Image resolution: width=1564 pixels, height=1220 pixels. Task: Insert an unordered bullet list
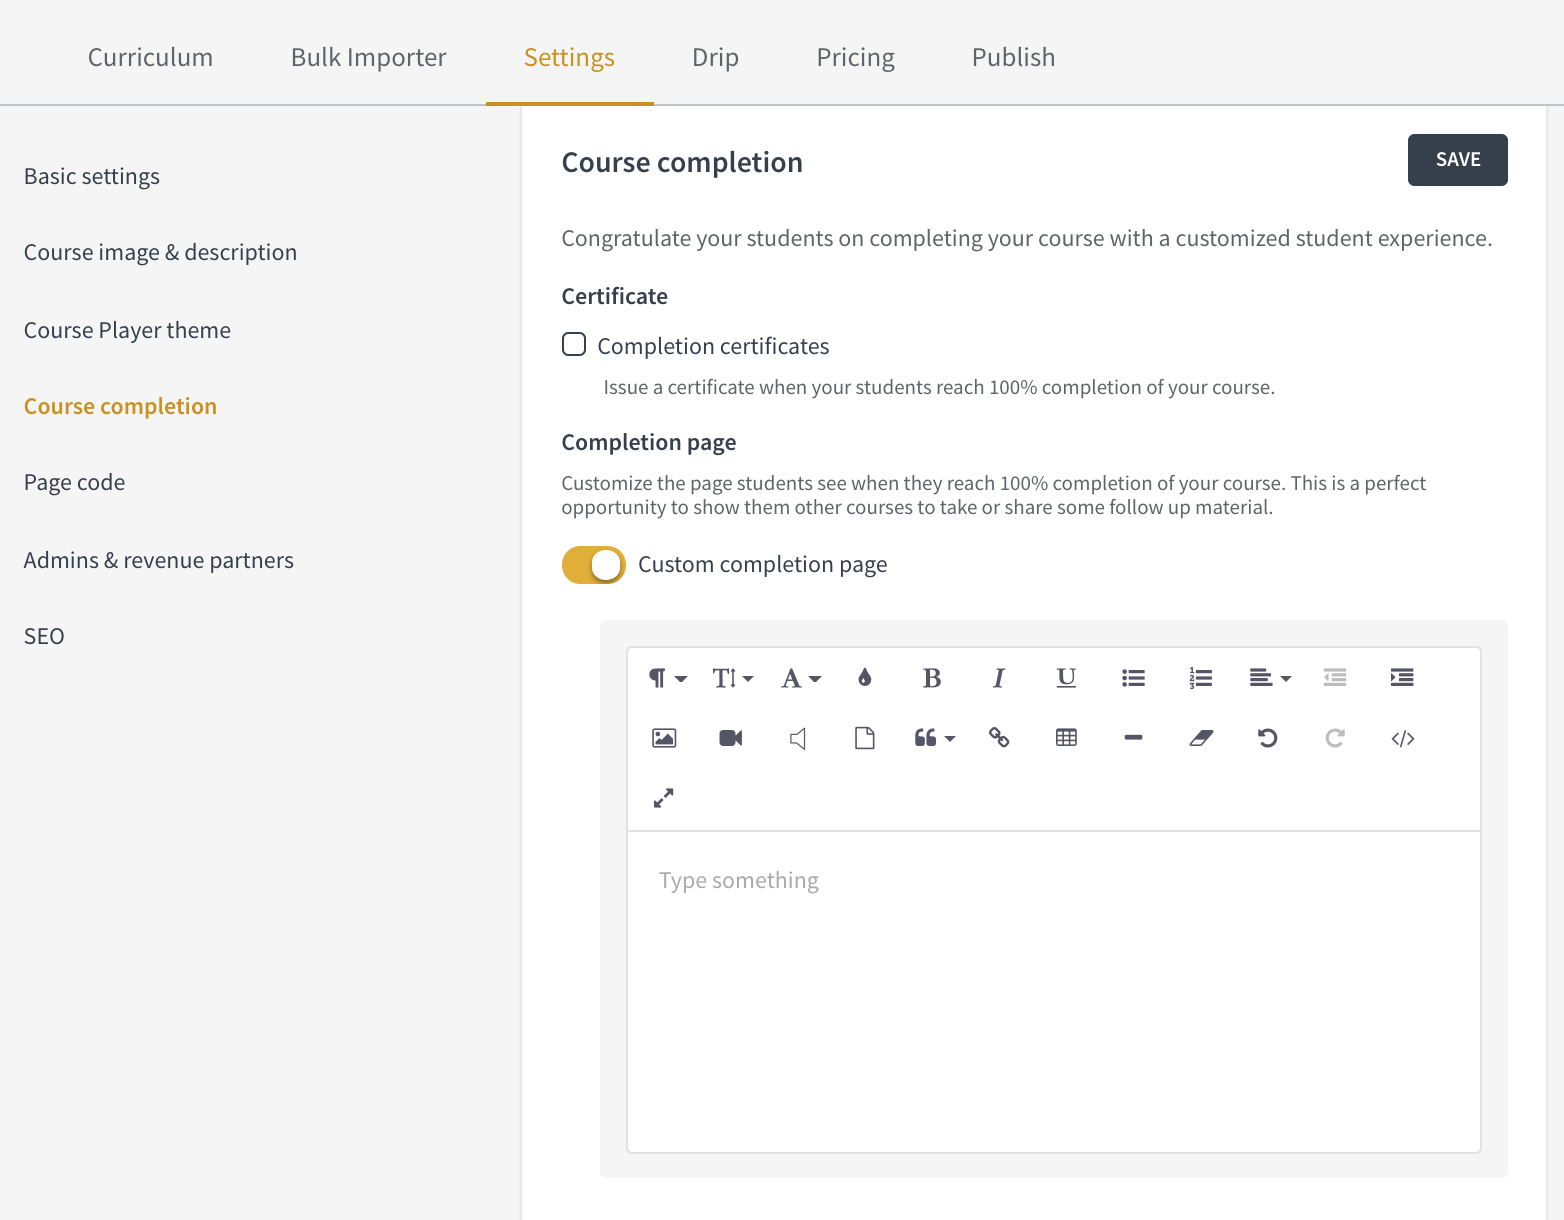pyautogui.click(x=1133, y=678)
